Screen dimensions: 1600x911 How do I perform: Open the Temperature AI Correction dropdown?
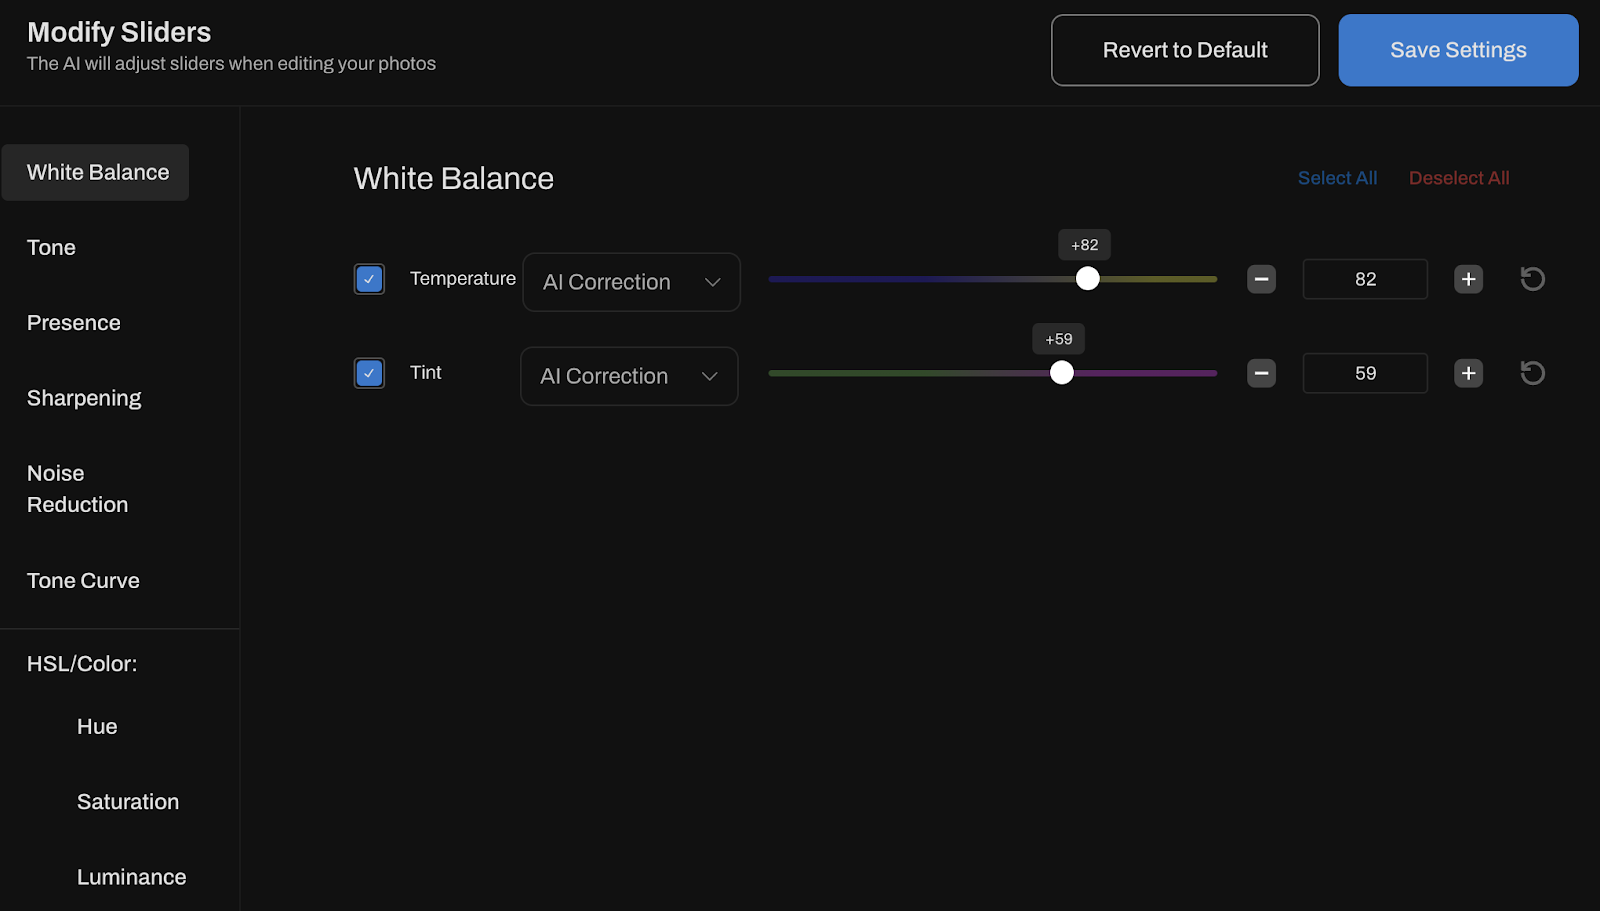631,282
